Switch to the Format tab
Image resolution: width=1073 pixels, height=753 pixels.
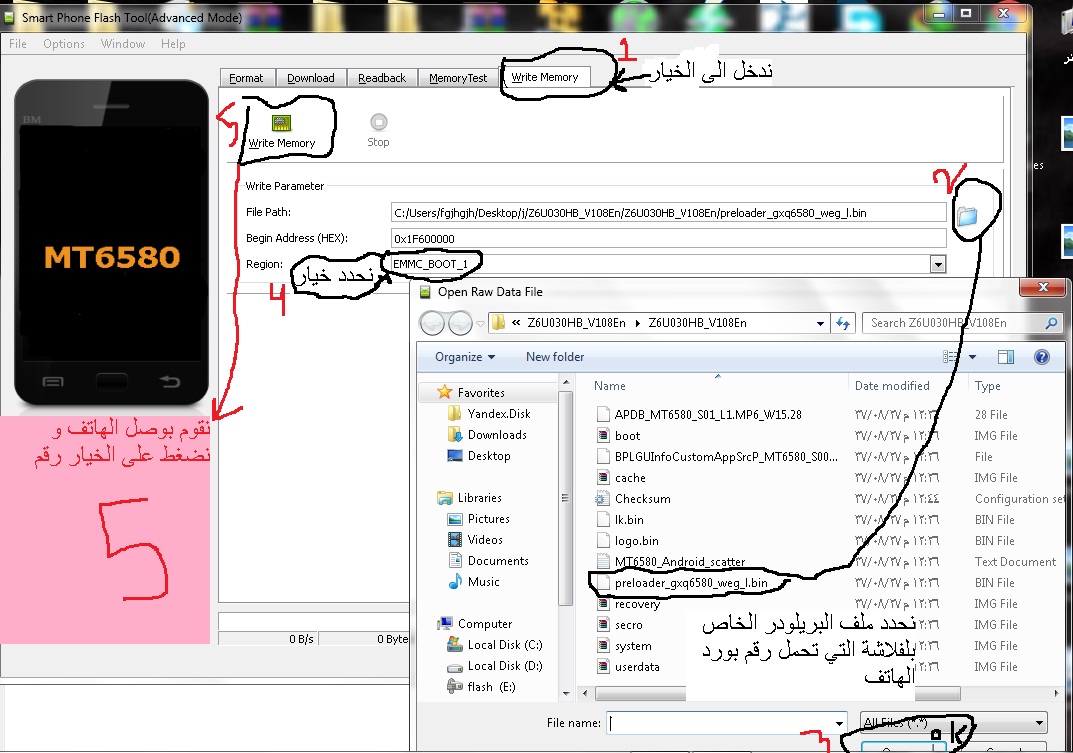click(x=246, y=78)
